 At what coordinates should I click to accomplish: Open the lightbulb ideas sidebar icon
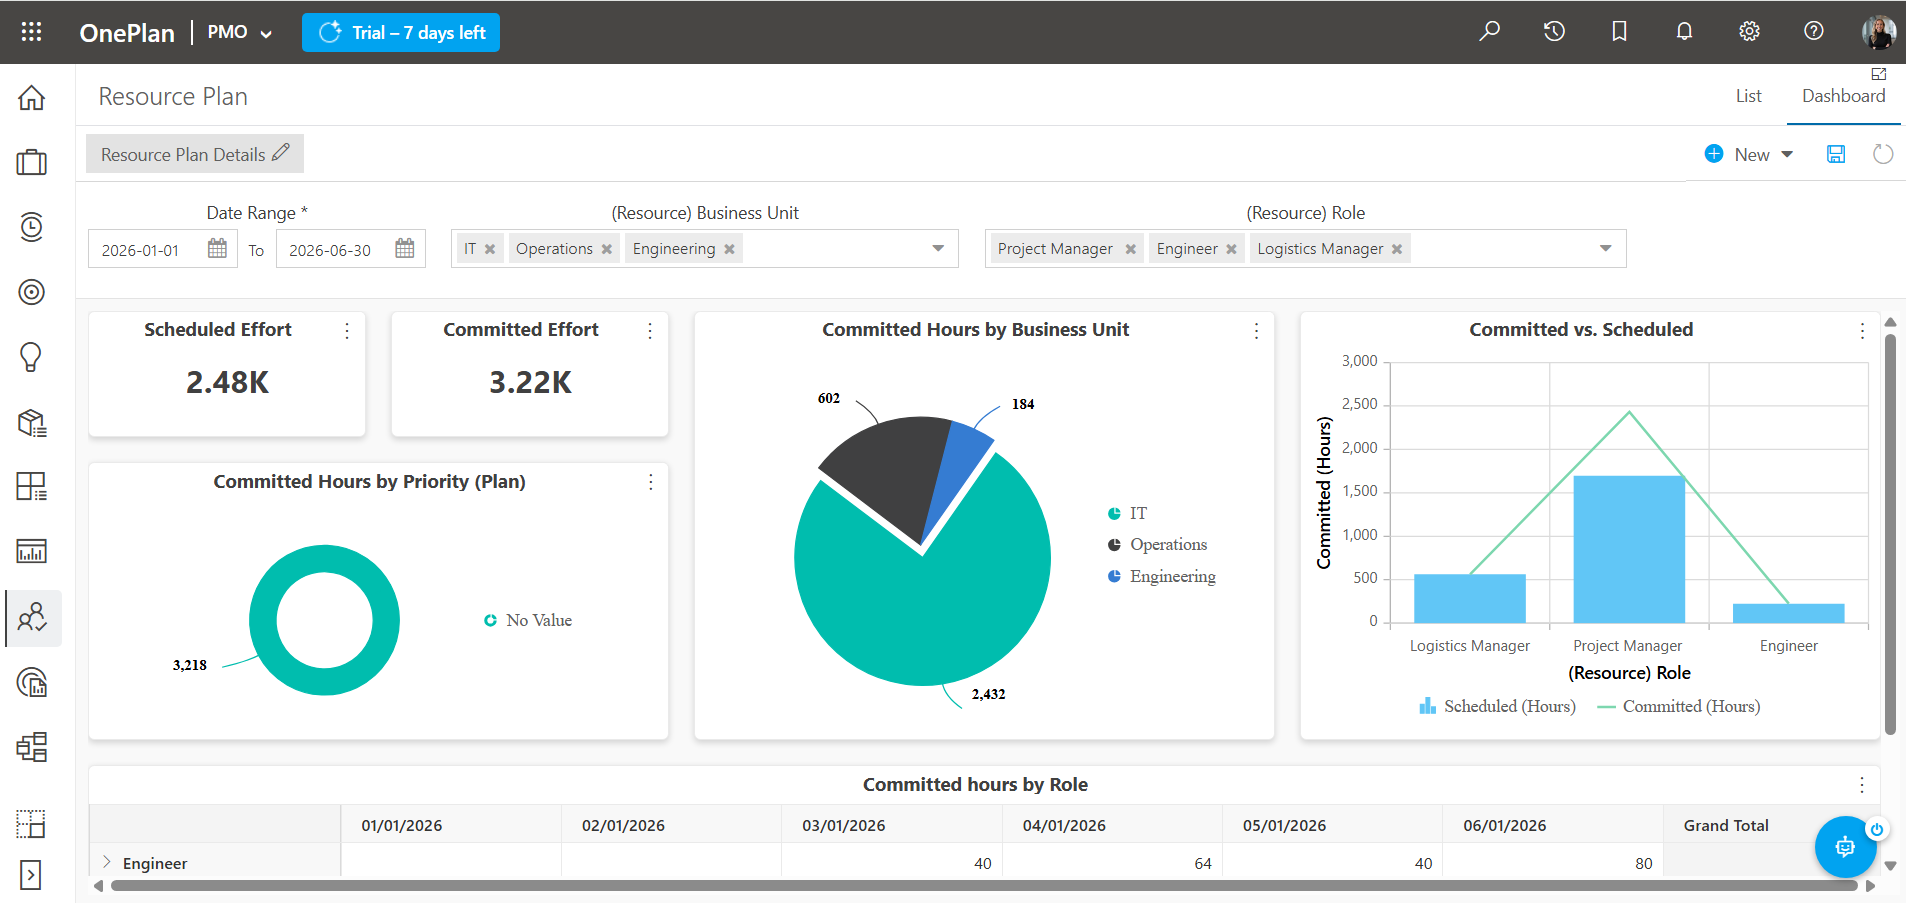click(32, 357)
